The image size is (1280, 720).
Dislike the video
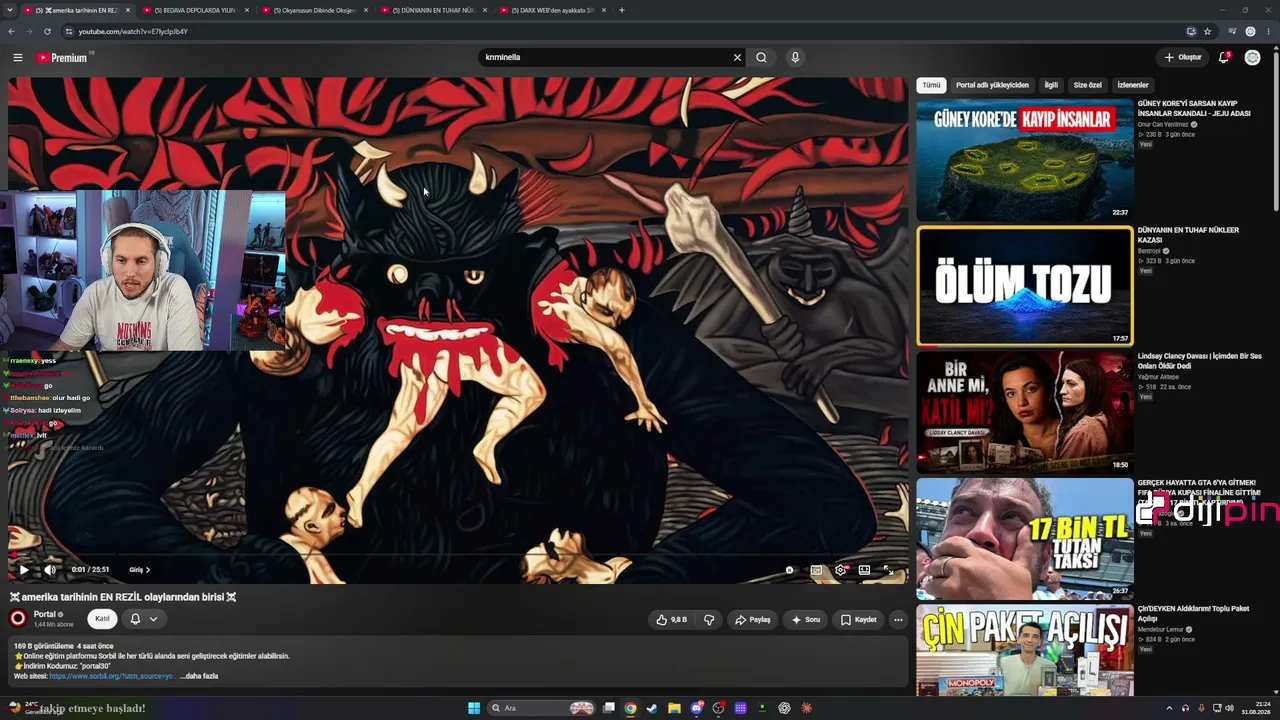tap(709, 620)
